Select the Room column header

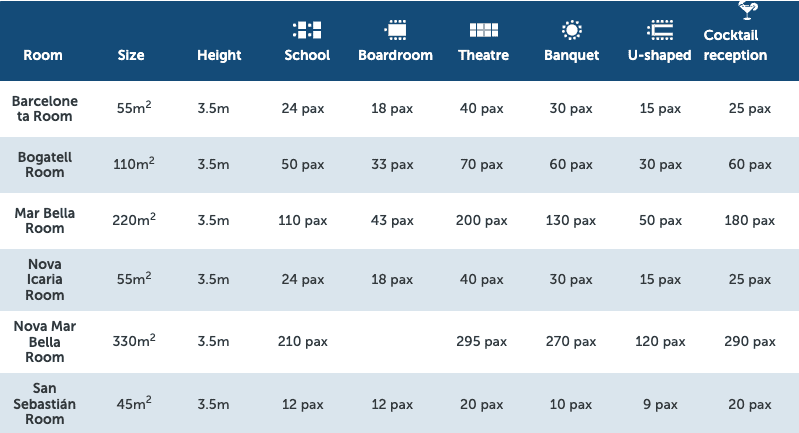click(x=43, y=55)
